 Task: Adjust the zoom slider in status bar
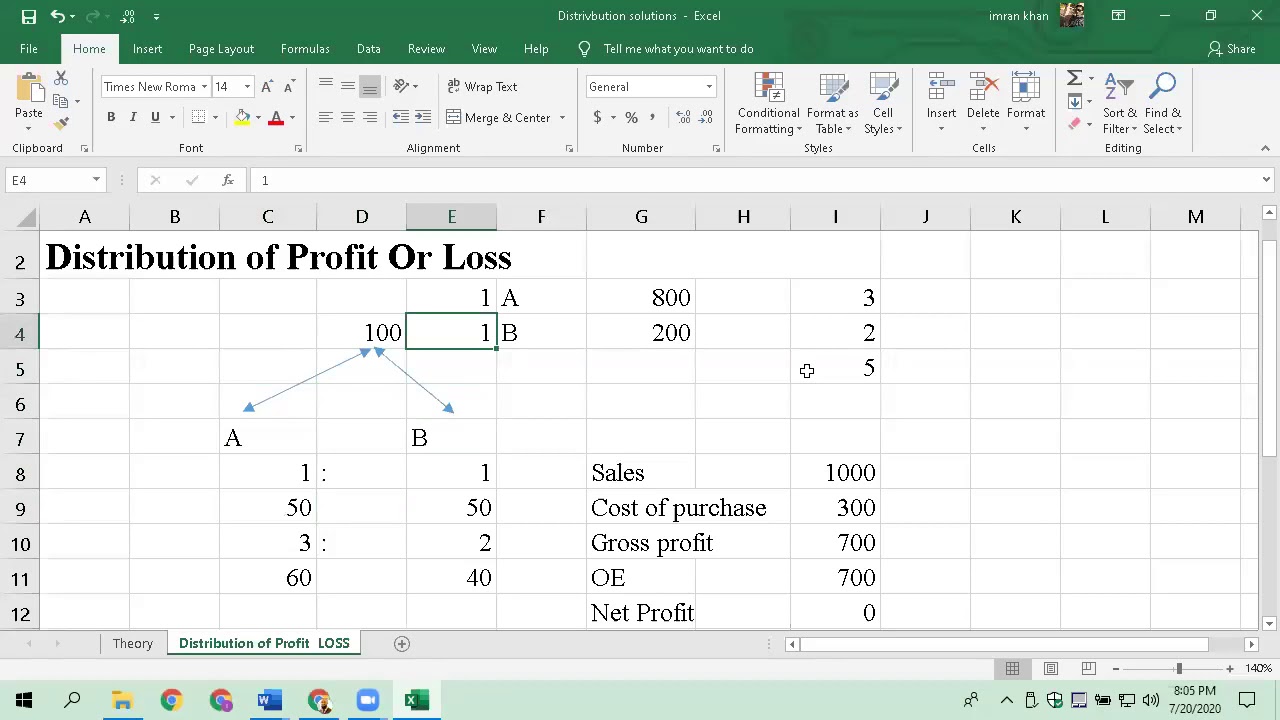(x=1178, y=668)
